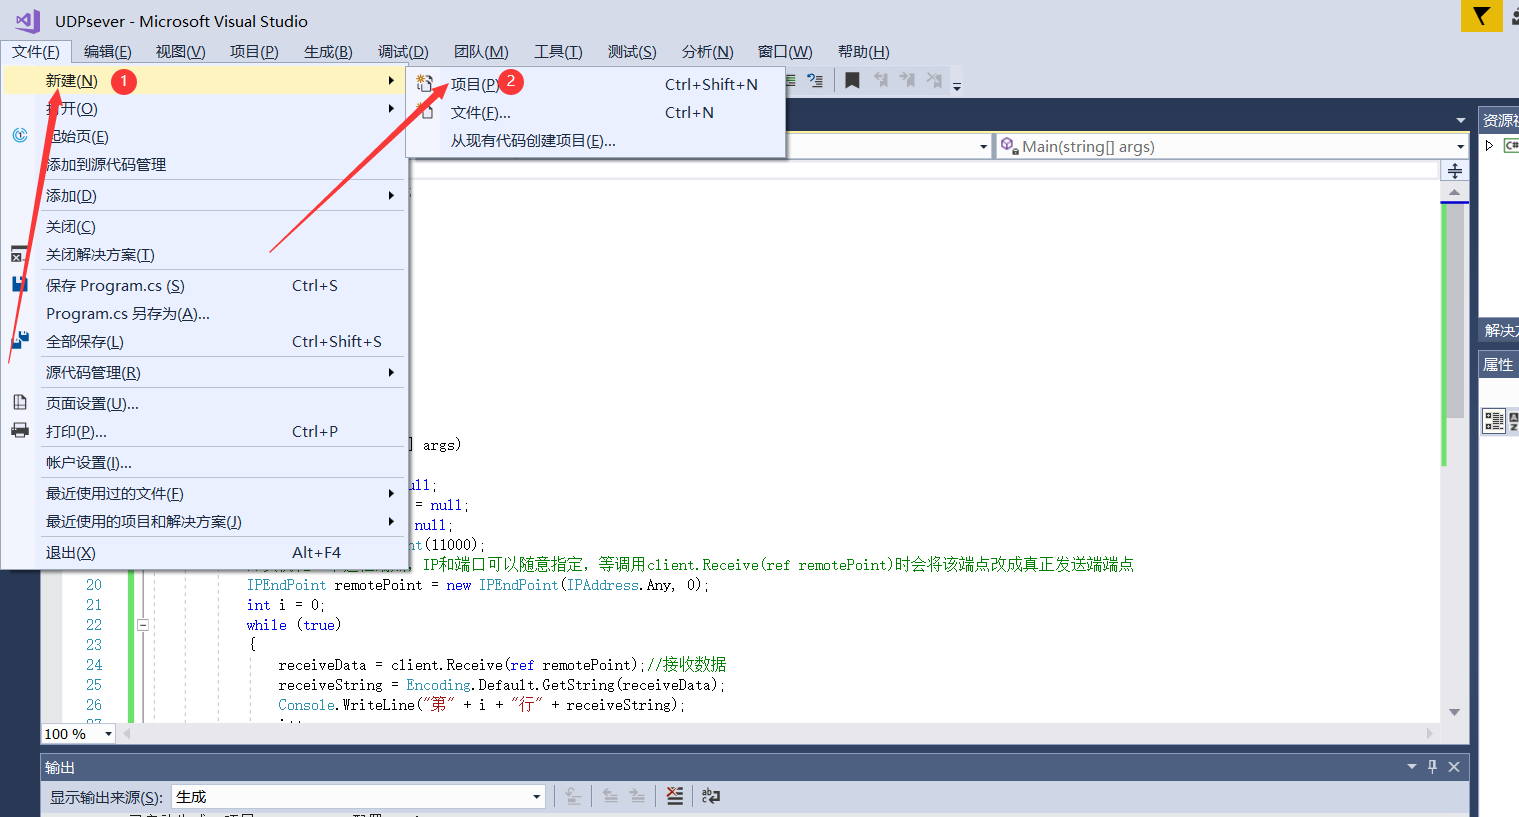
Task: Open 帐户设置(I)...
Action: point(203,462)
